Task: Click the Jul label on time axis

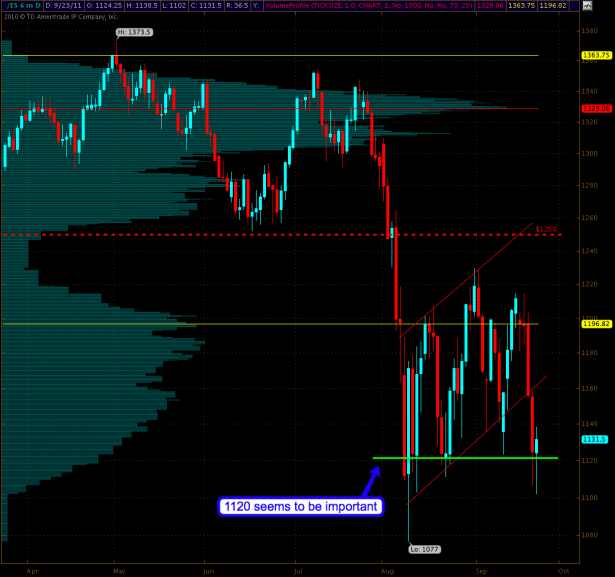Action: click(x=298, y=571)
